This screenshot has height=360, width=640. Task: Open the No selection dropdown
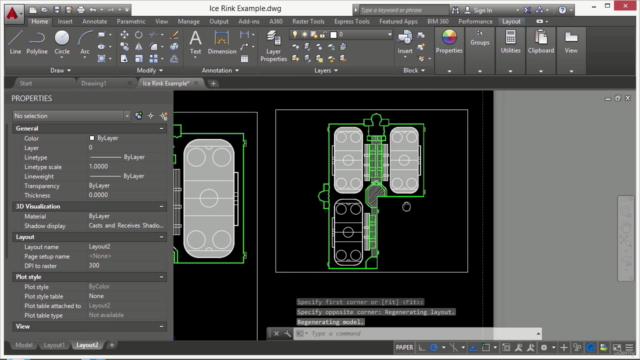click(x=71, y=116)
